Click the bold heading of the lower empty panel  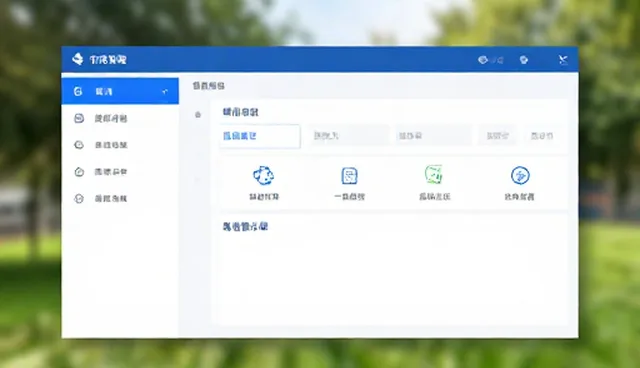click(x=245, y=226)
